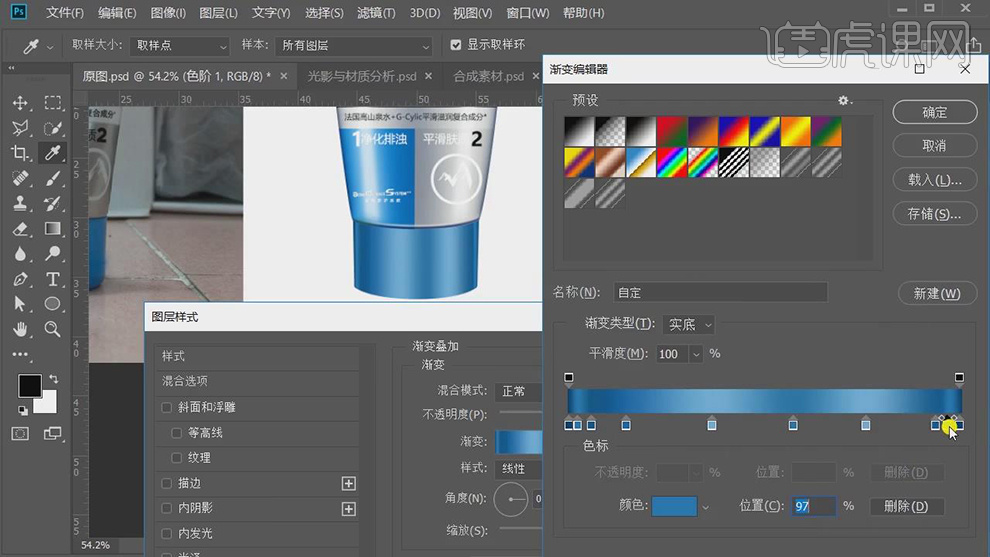Click the blue 颜色 color stop swatch
This screenshot has height=557, width=990.
click(x=674, y=506)
